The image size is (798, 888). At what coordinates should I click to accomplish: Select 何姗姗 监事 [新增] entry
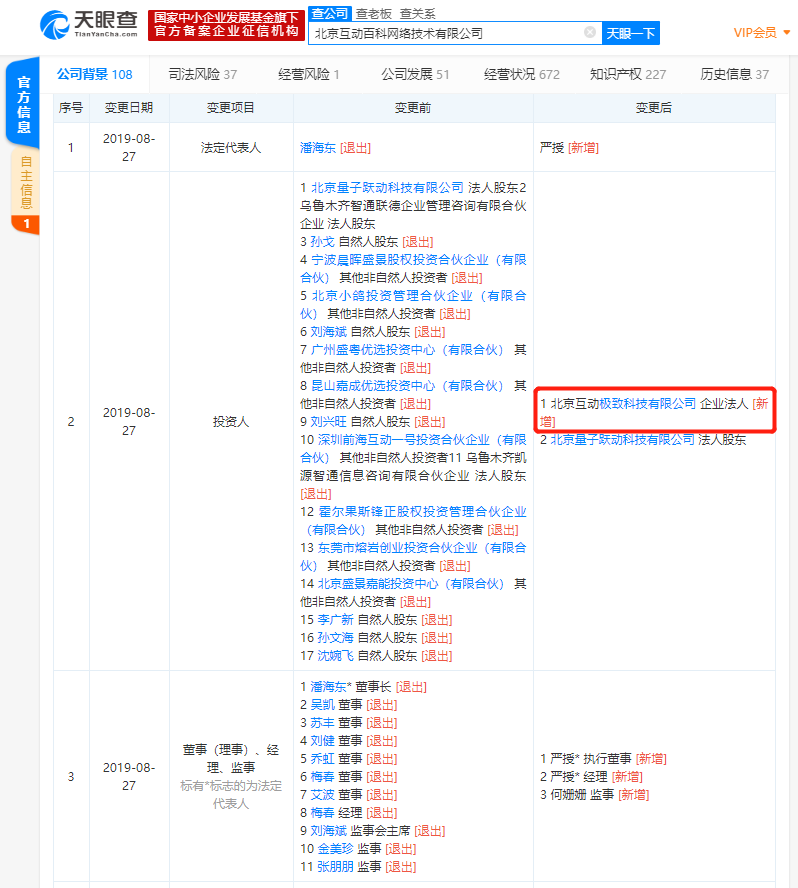click(594, 795)
